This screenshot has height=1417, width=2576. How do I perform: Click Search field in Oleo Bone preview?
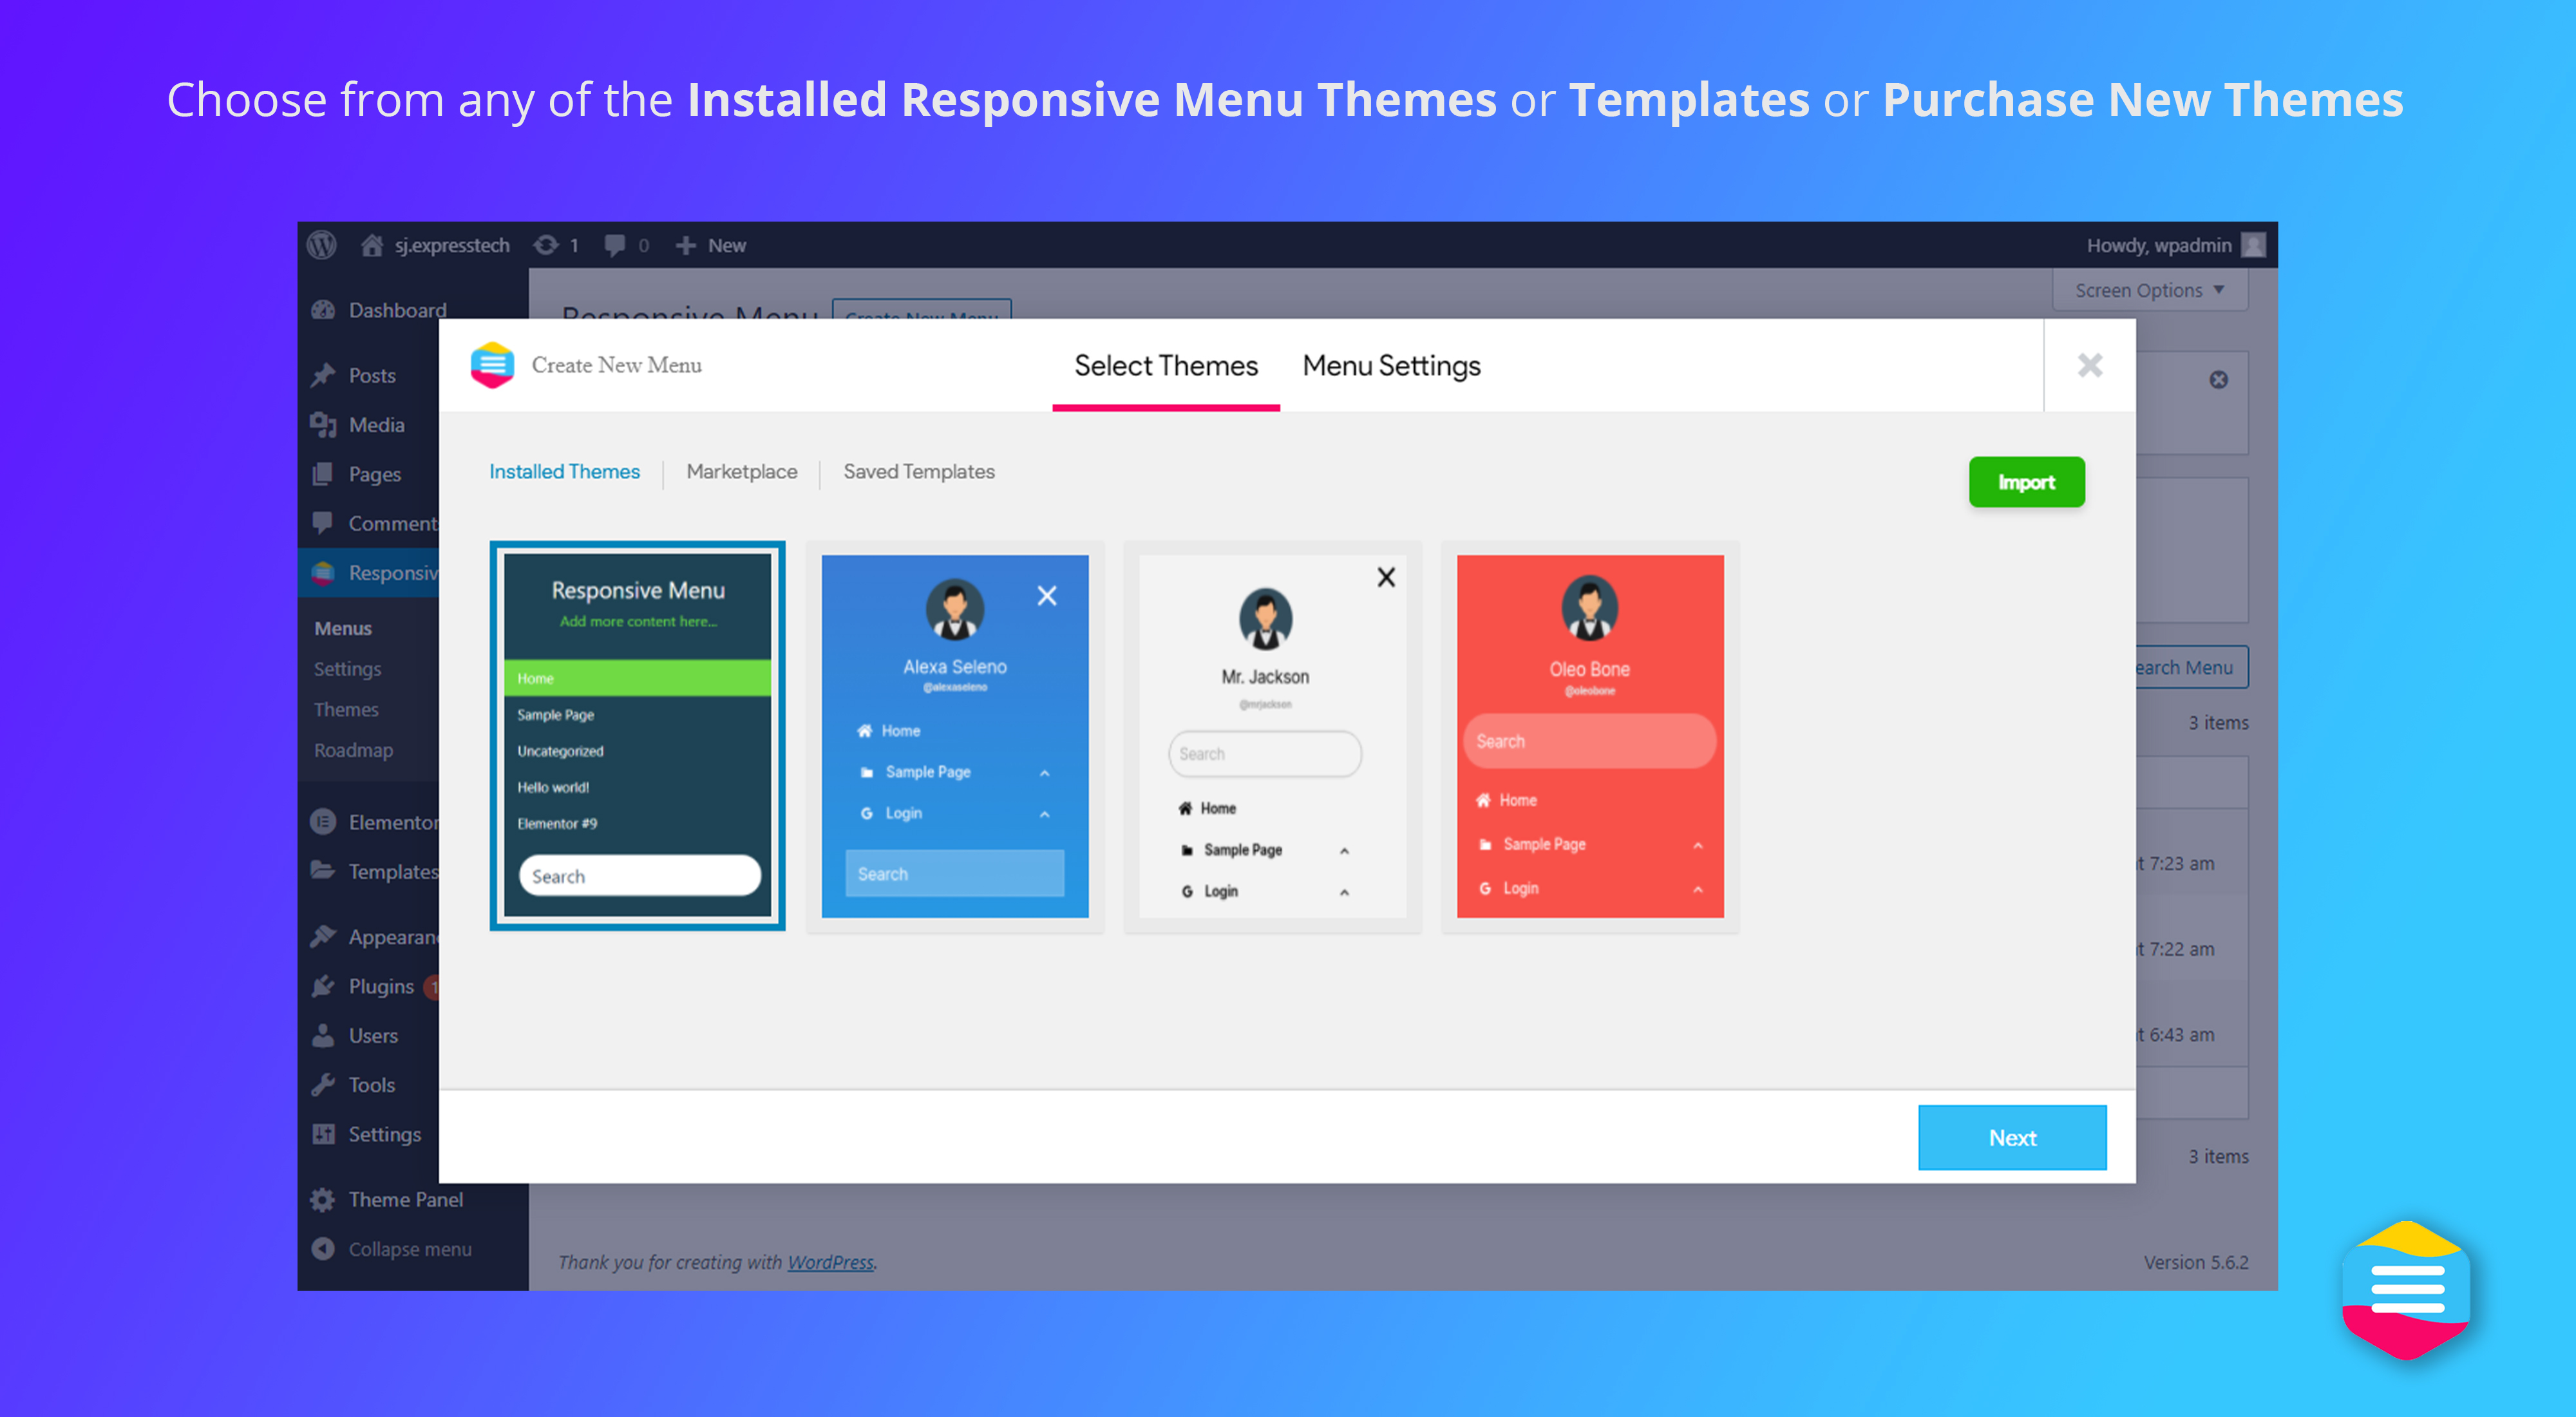click(x=1589, y=741)
